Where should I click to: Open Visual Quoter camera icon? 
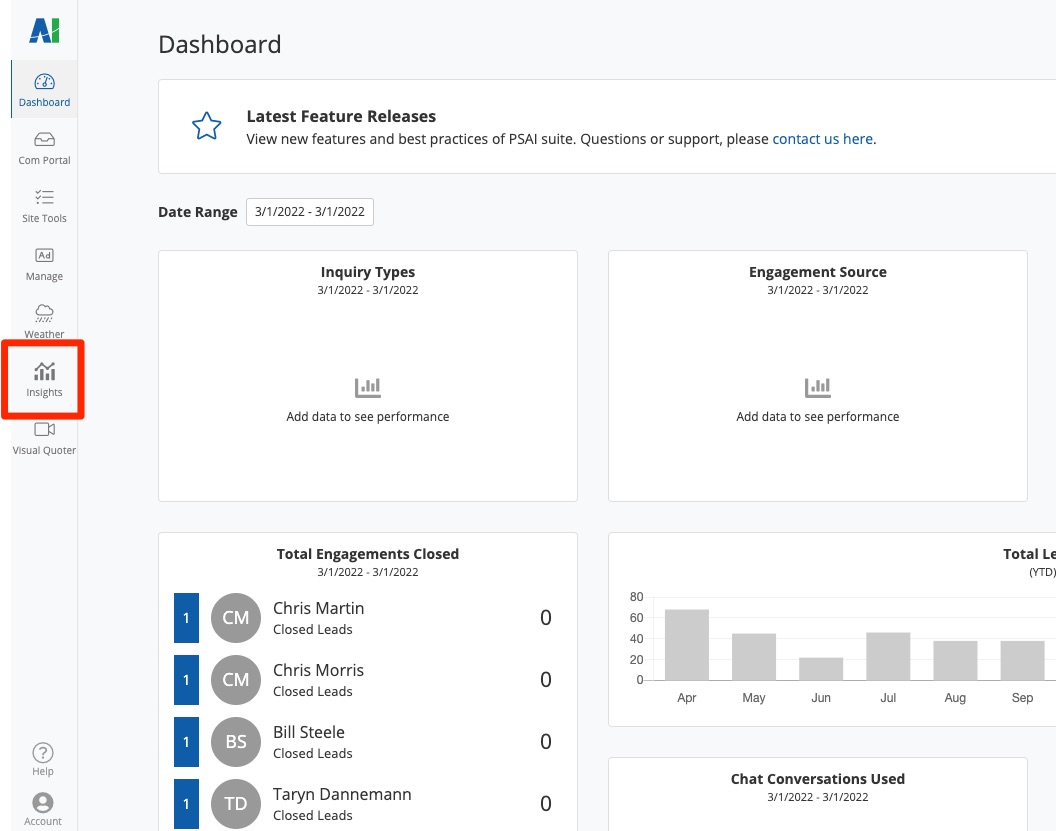coord(44,429)
